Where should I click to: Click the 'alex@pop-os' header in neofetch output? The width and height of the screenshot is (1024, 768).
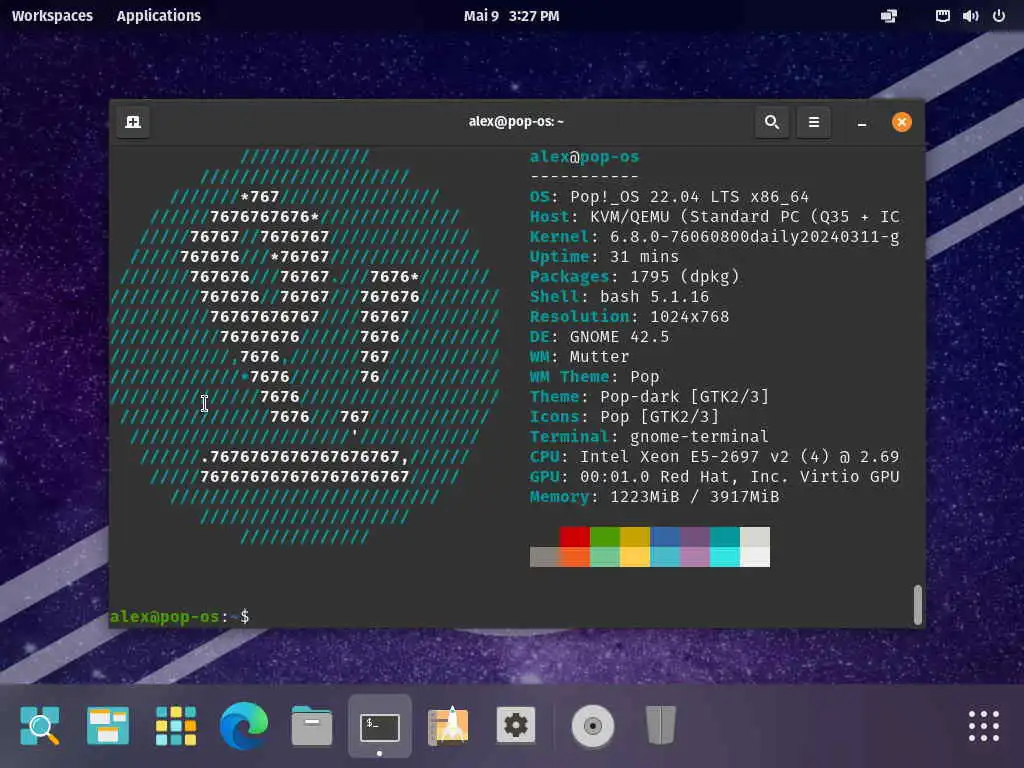click(x=584, y=157)
